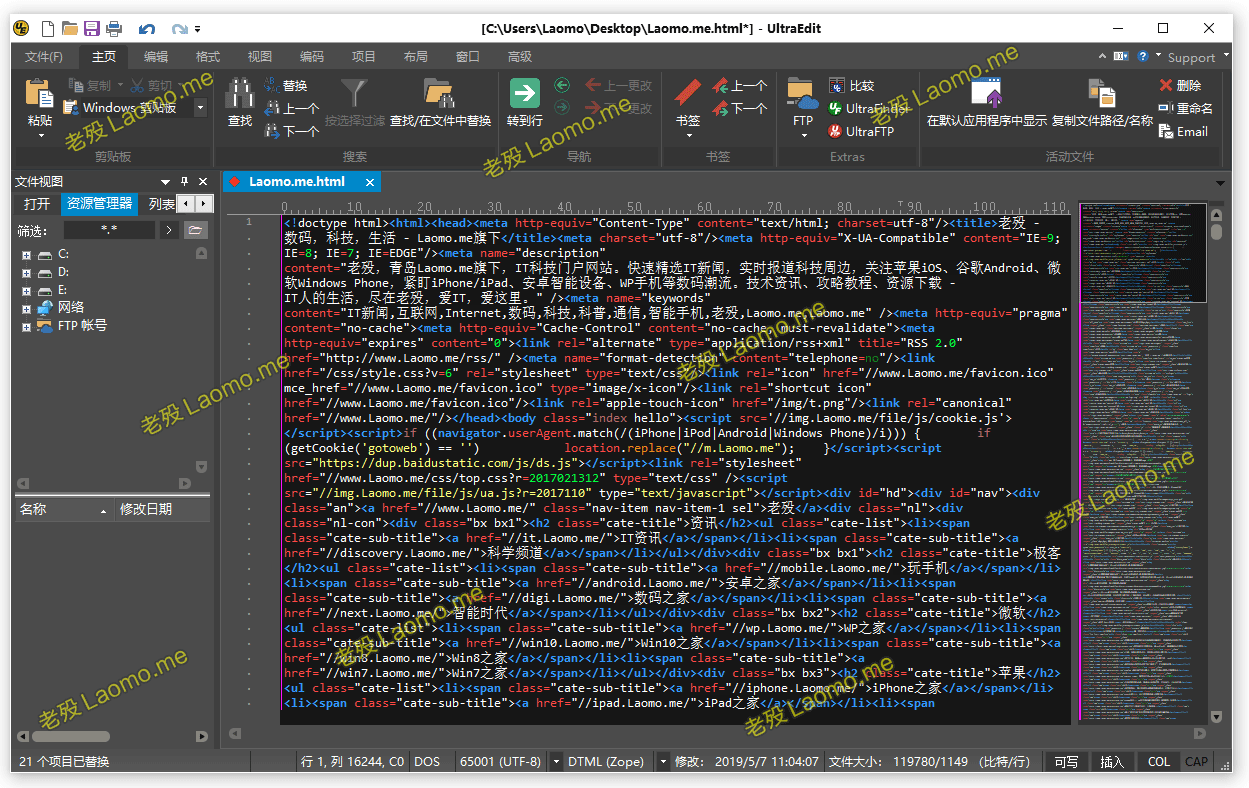Screen dimensions: 1249x788
Task: Click the red 删除 (Delete) file icon
Action: click(1180, 86)
